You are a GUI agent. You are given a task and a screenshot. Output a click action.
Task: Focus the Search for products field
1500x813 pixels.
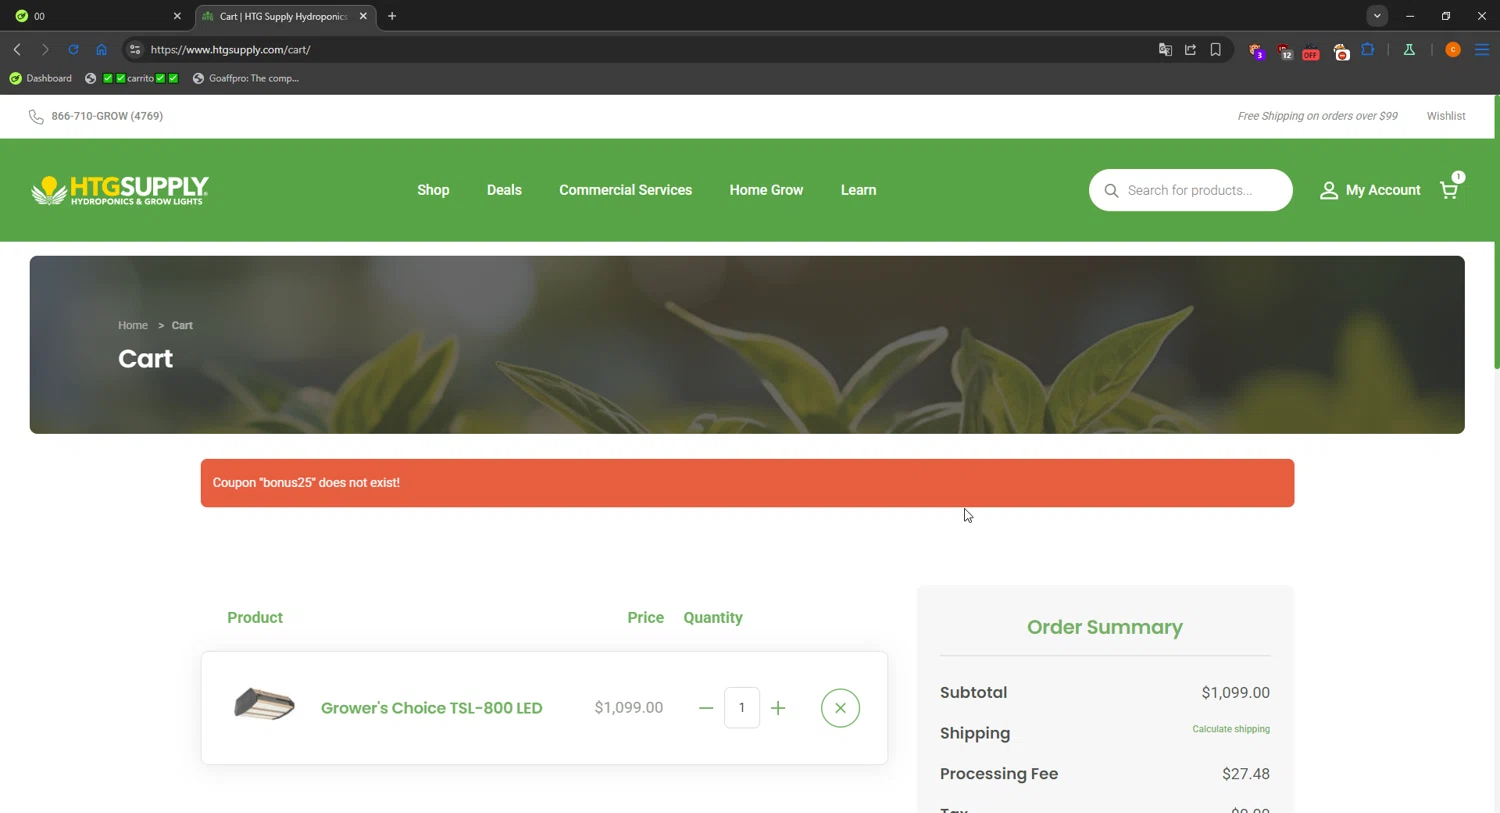pos(1191,190)
